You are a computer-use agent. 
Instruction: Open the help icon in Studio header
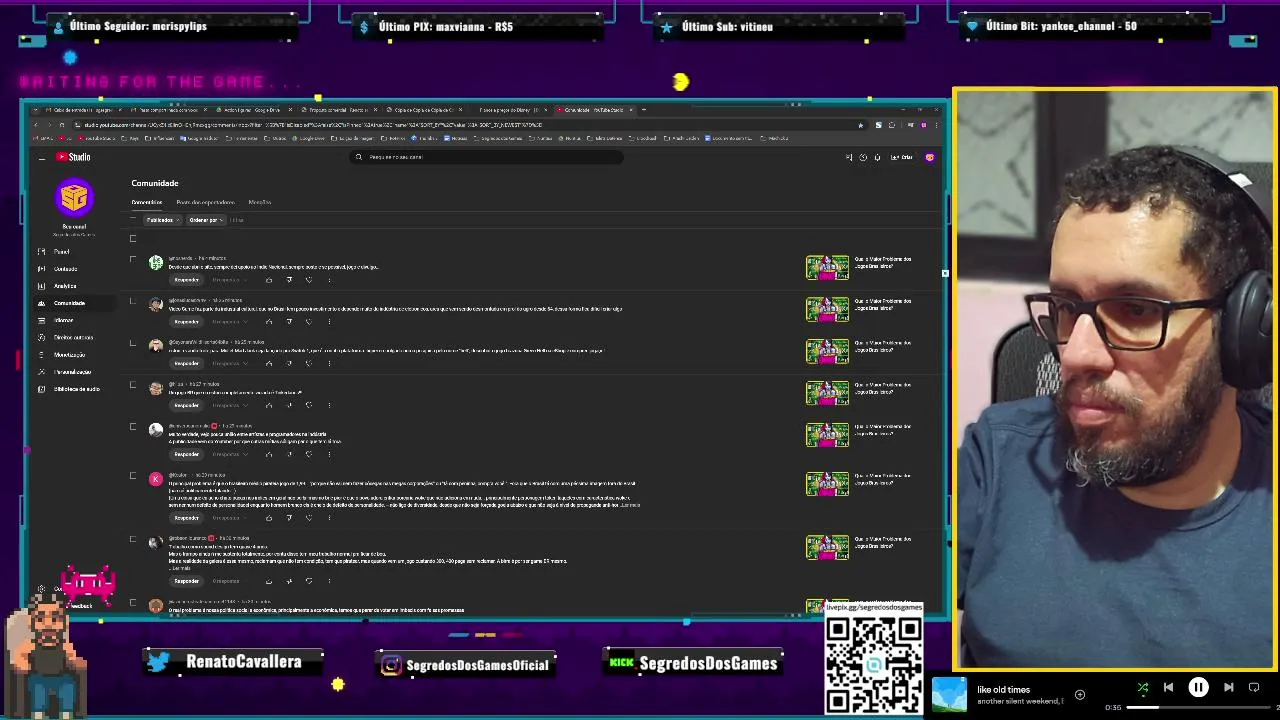(863, 157)
